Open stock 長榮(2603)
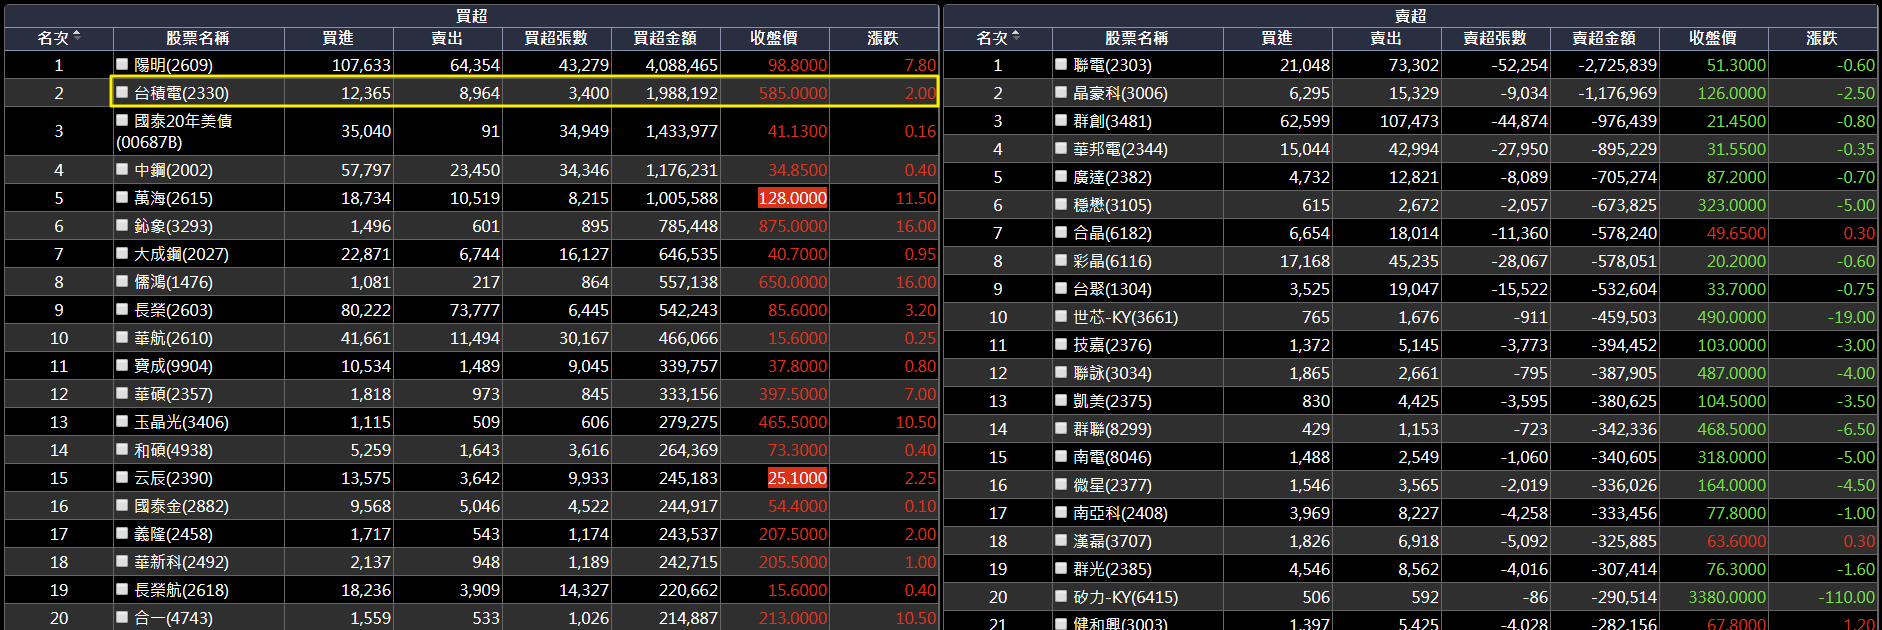The width and height of the screenshot is (1882, 630). (x=174, y=310)
